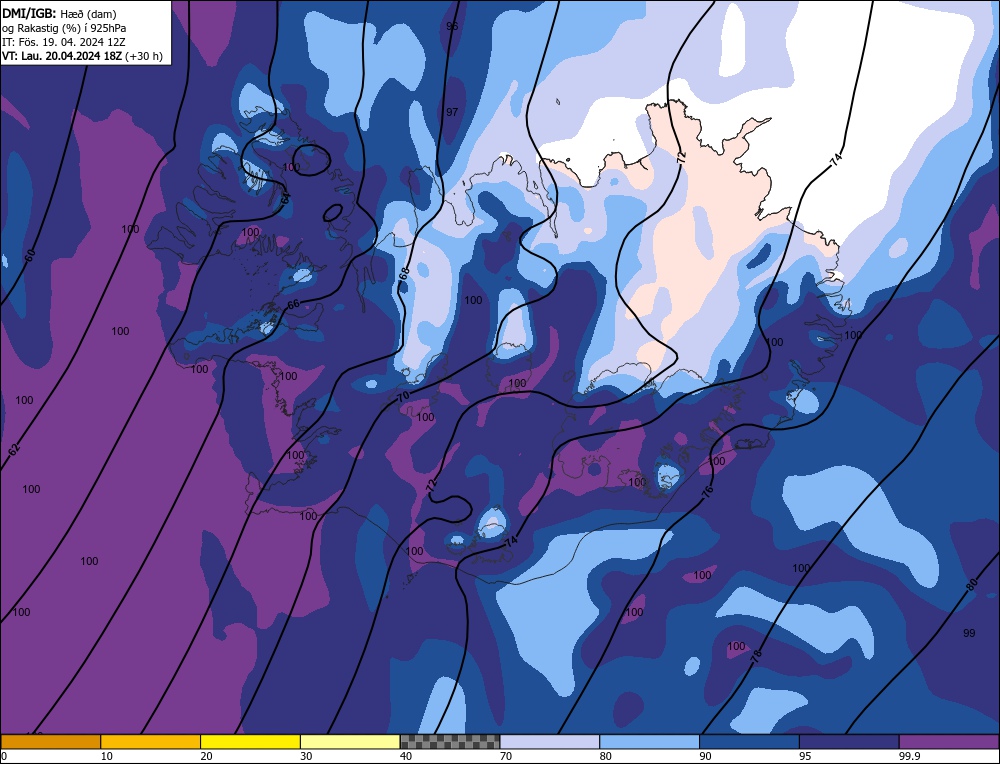Click the '90' tick label on legend
Screen dimensions: 1000x764
point(705,756)
